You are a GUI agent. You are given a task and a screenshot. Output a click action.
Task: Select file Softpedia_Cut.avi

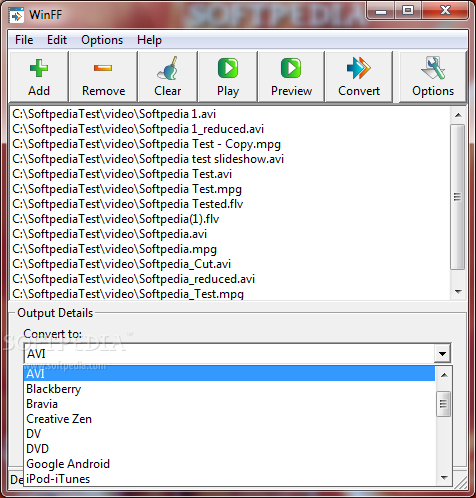click(x=230, y=264)
